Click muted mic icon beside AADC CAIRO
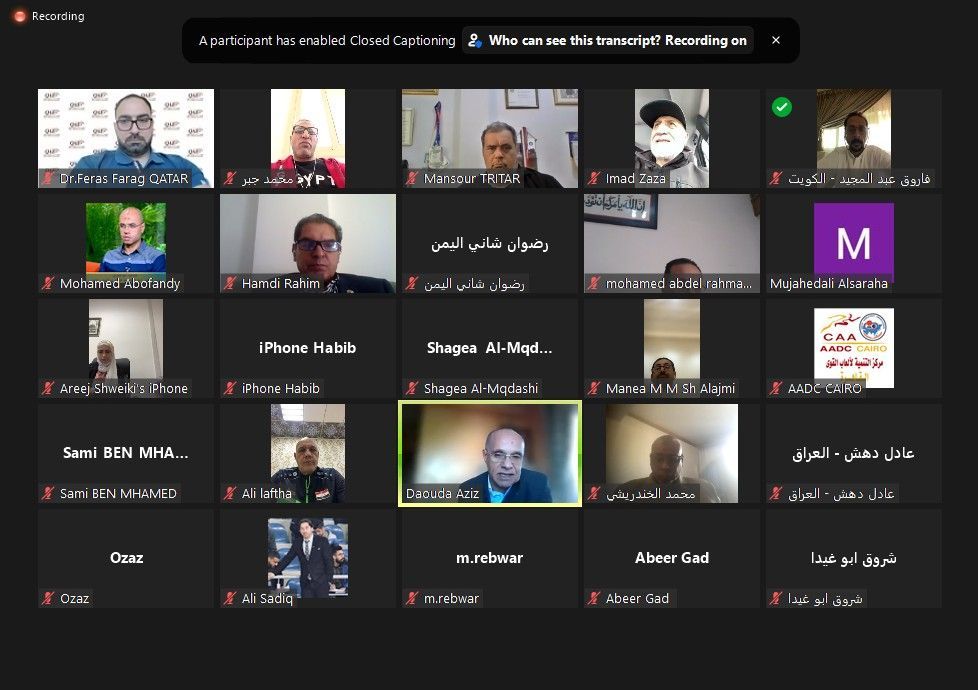Viewport: 978px width, 690px height. 777,388
